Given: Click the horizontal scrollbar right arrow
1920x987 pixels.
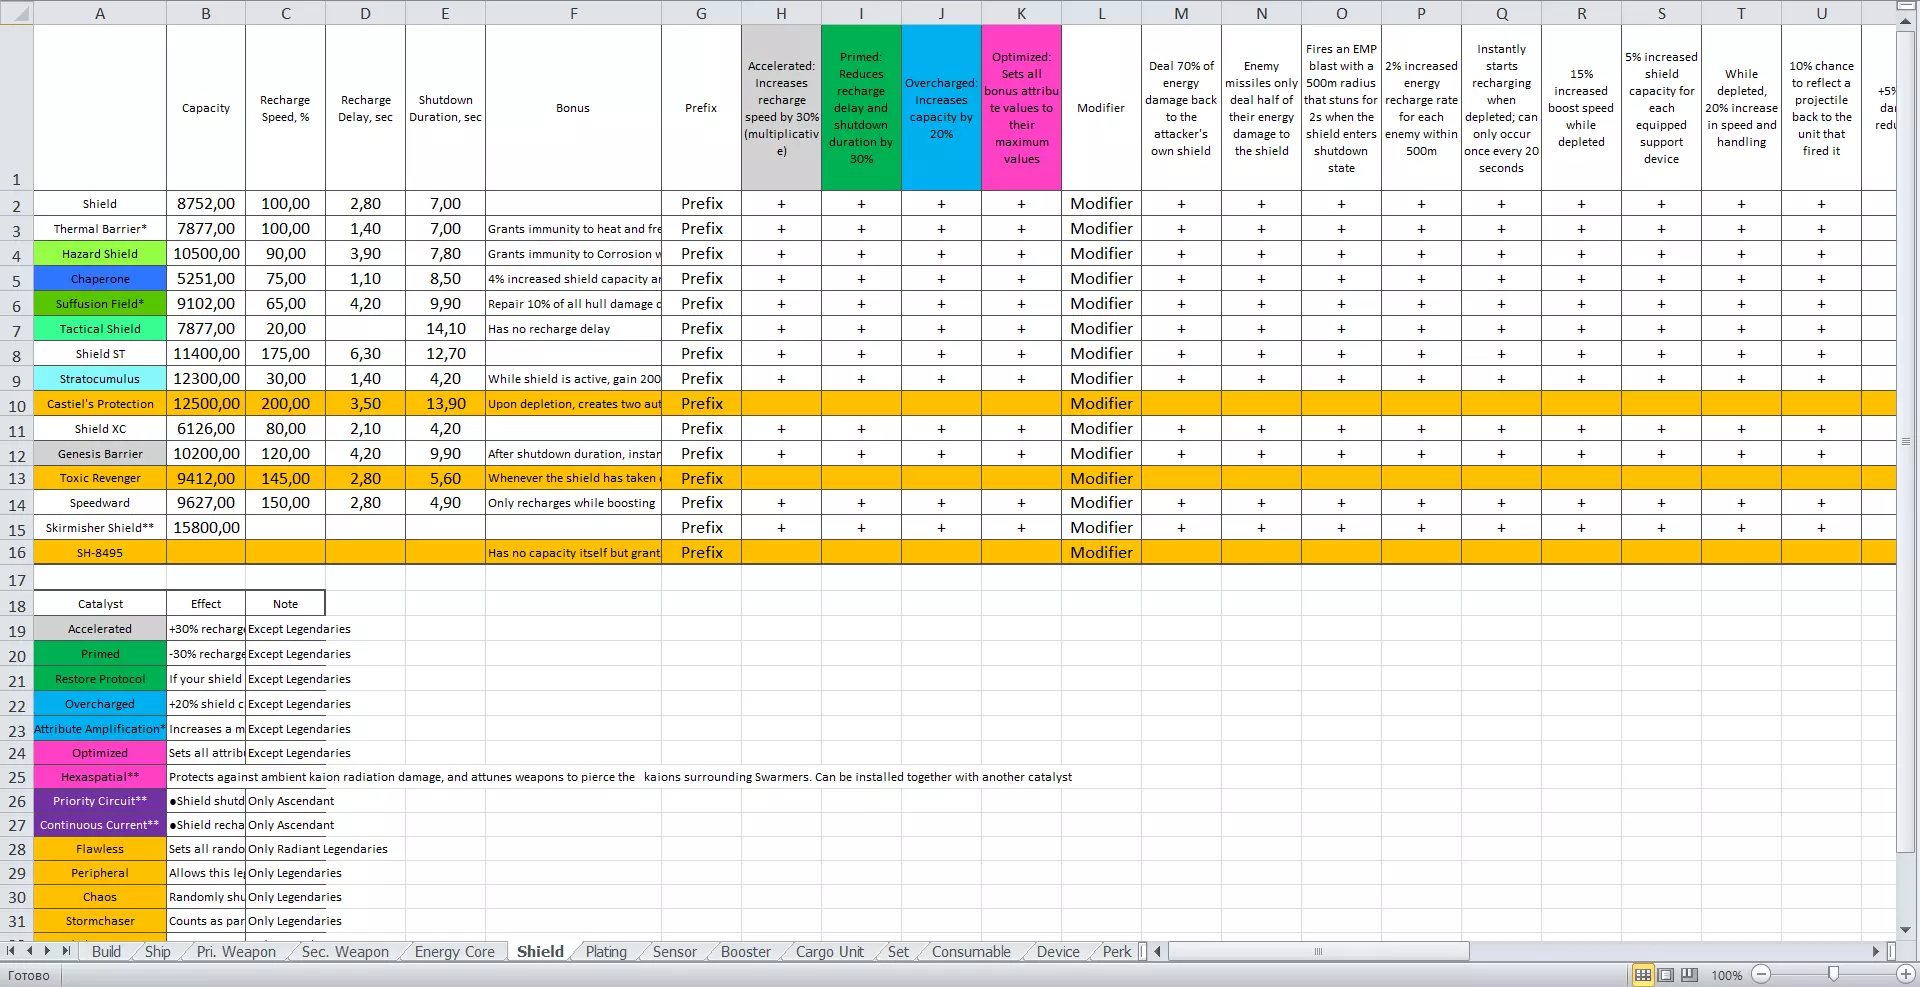Looking at the screenshot, I should coord(1876,951).
